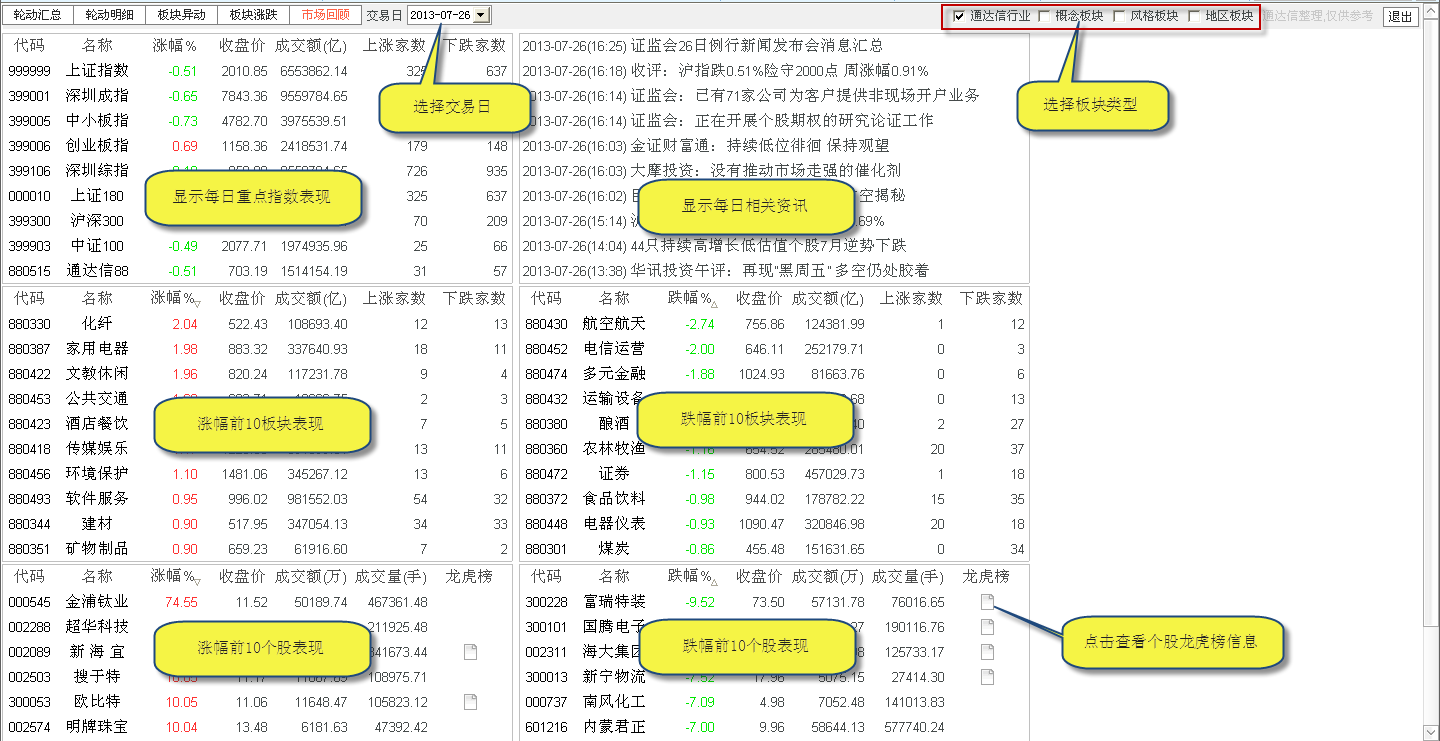
Task: View the 龙虎榜 icon for 海大集团
Action: tap(987, 652)
